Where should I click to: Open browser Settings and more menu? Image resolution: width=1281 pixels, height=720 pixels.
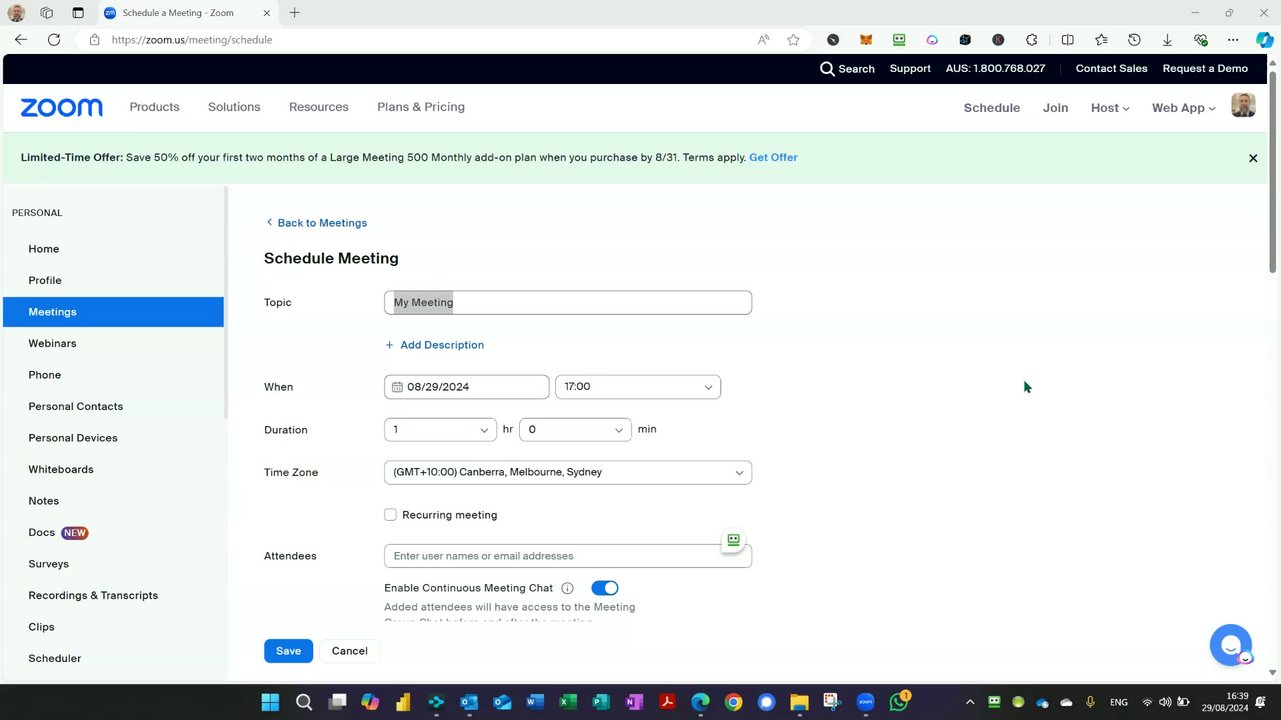(x=1233, y=40)
